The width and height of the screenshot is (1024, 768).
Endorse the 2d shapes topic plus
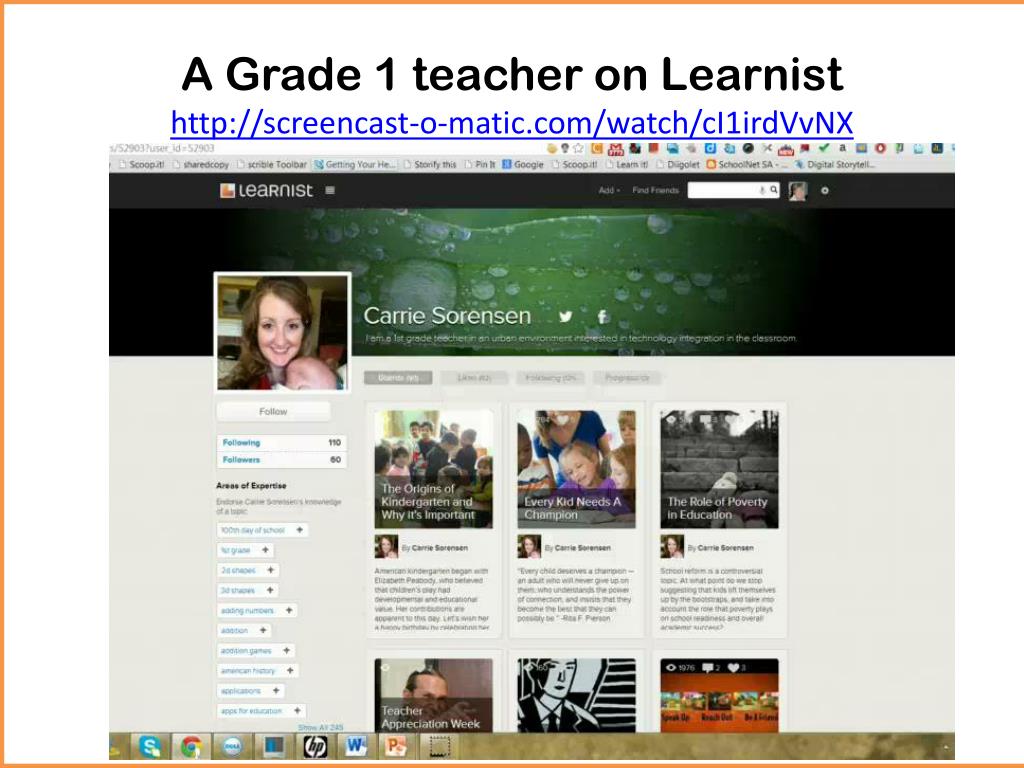point(270,570)
